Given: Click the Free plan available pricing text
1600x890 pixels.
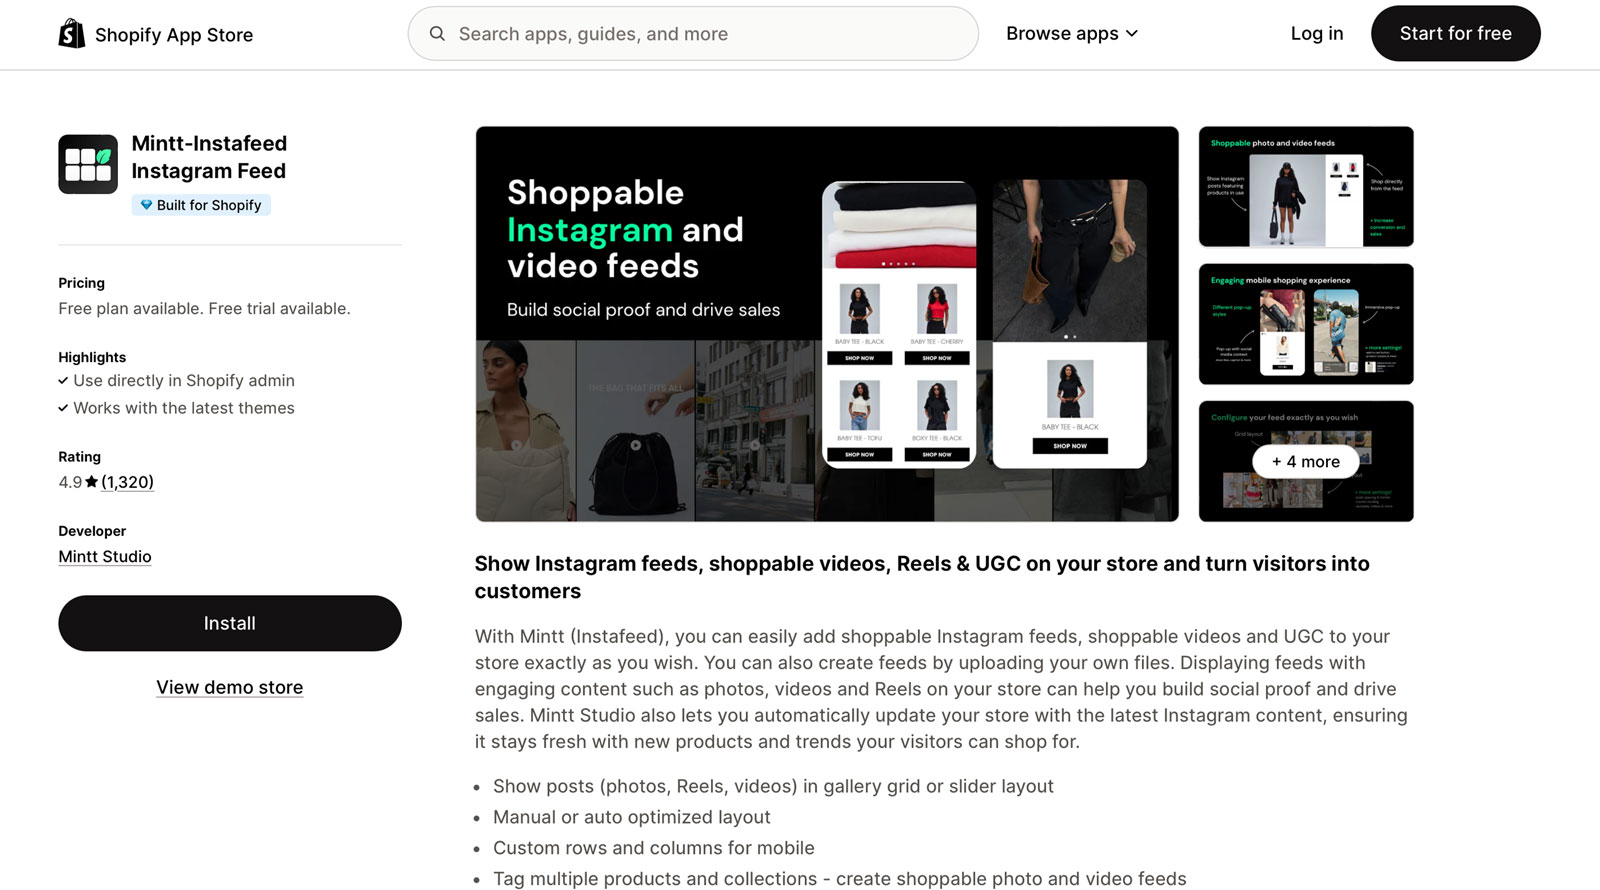Looking at the screenshot, I should coord(204,309).
